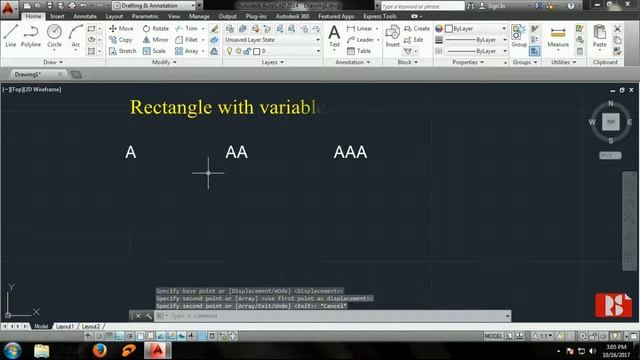Viewport: 640px width, 360px height.
Task: Insert a Table
Action: [359, 51]
